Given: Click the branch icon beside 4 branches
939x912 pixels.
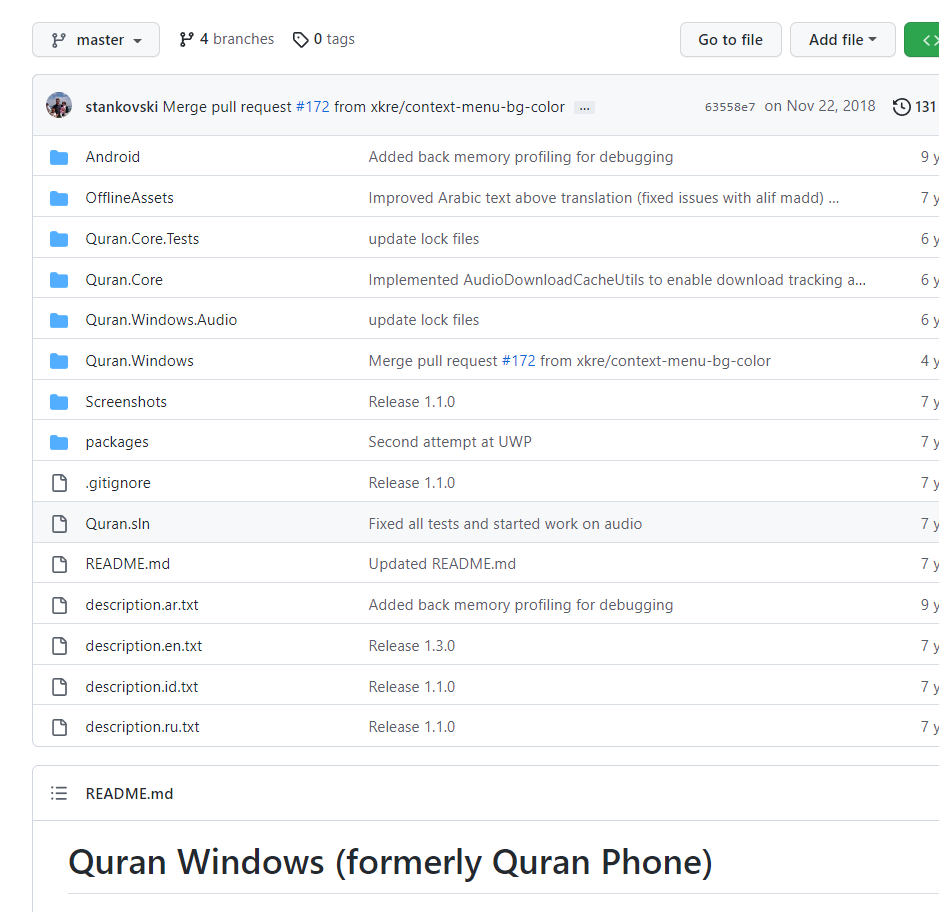Looking at the screenshot, I should (x=186, y=40).
